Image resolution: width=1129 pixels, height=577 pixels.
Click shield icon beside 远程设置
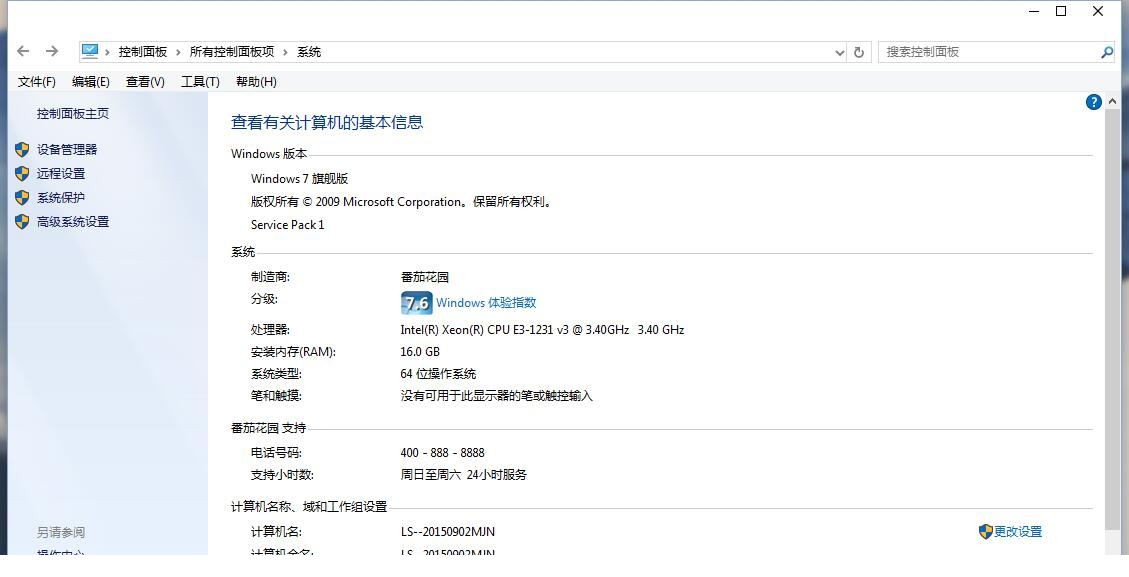pos(22,174)
